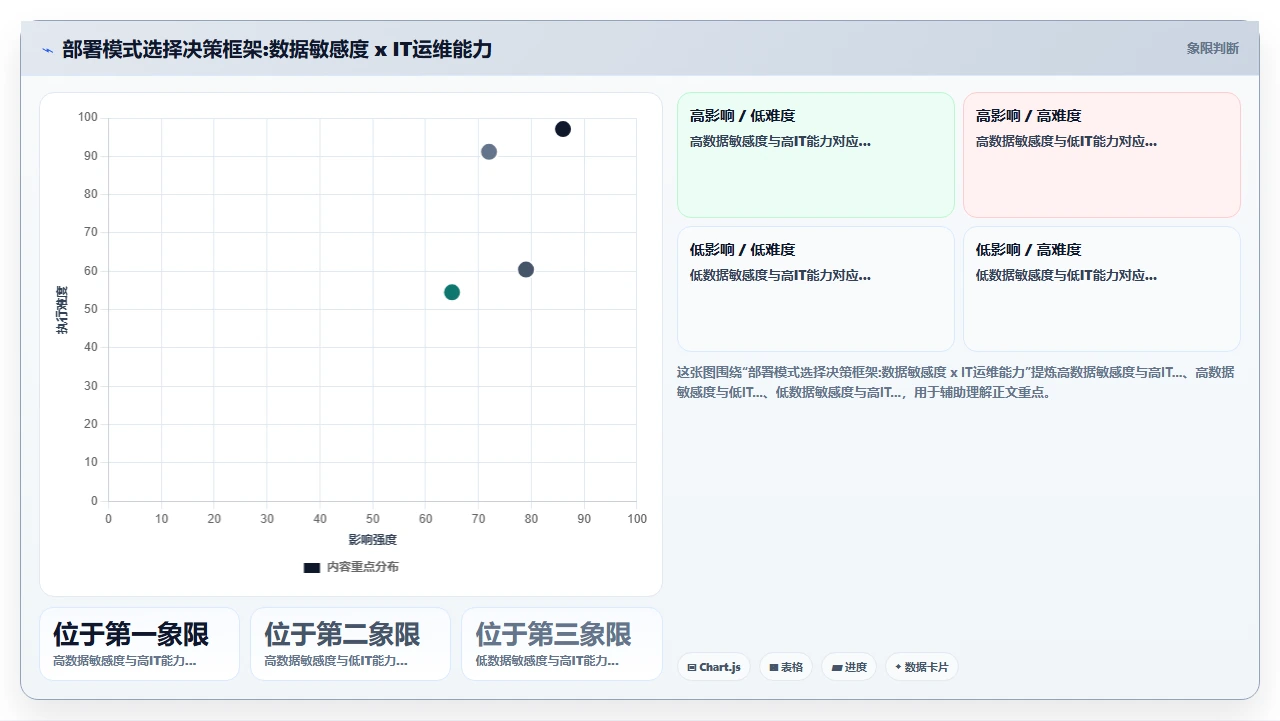Click the 象限判断 label in header
Screen dimensions: 1280x721
[x=1212, y=48]
